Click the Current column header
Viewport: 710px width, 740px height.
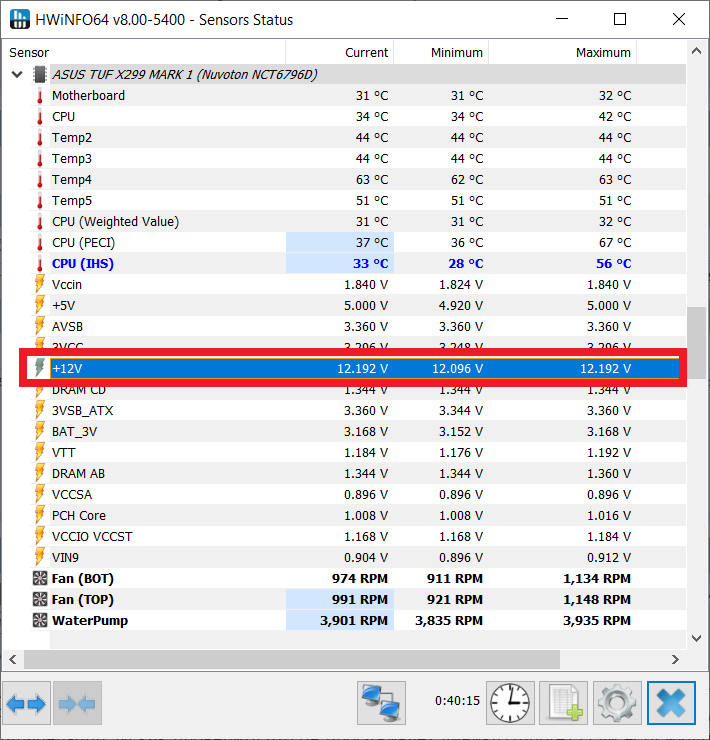click(x=340, y=52)
